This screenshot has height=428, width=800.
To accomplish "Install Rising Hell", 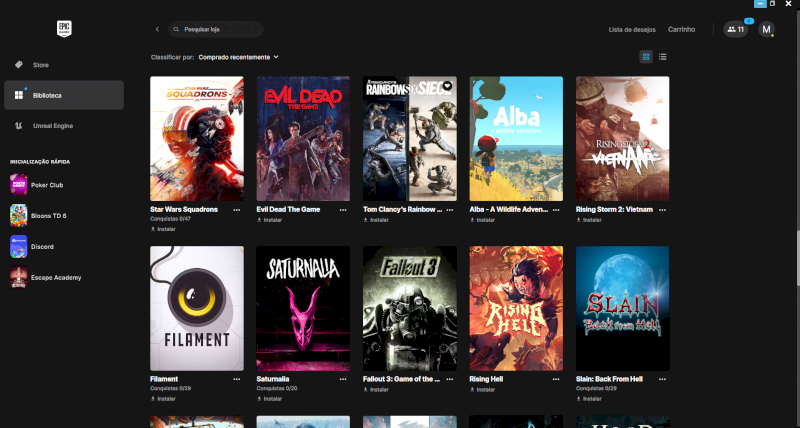I will point(483,389).
